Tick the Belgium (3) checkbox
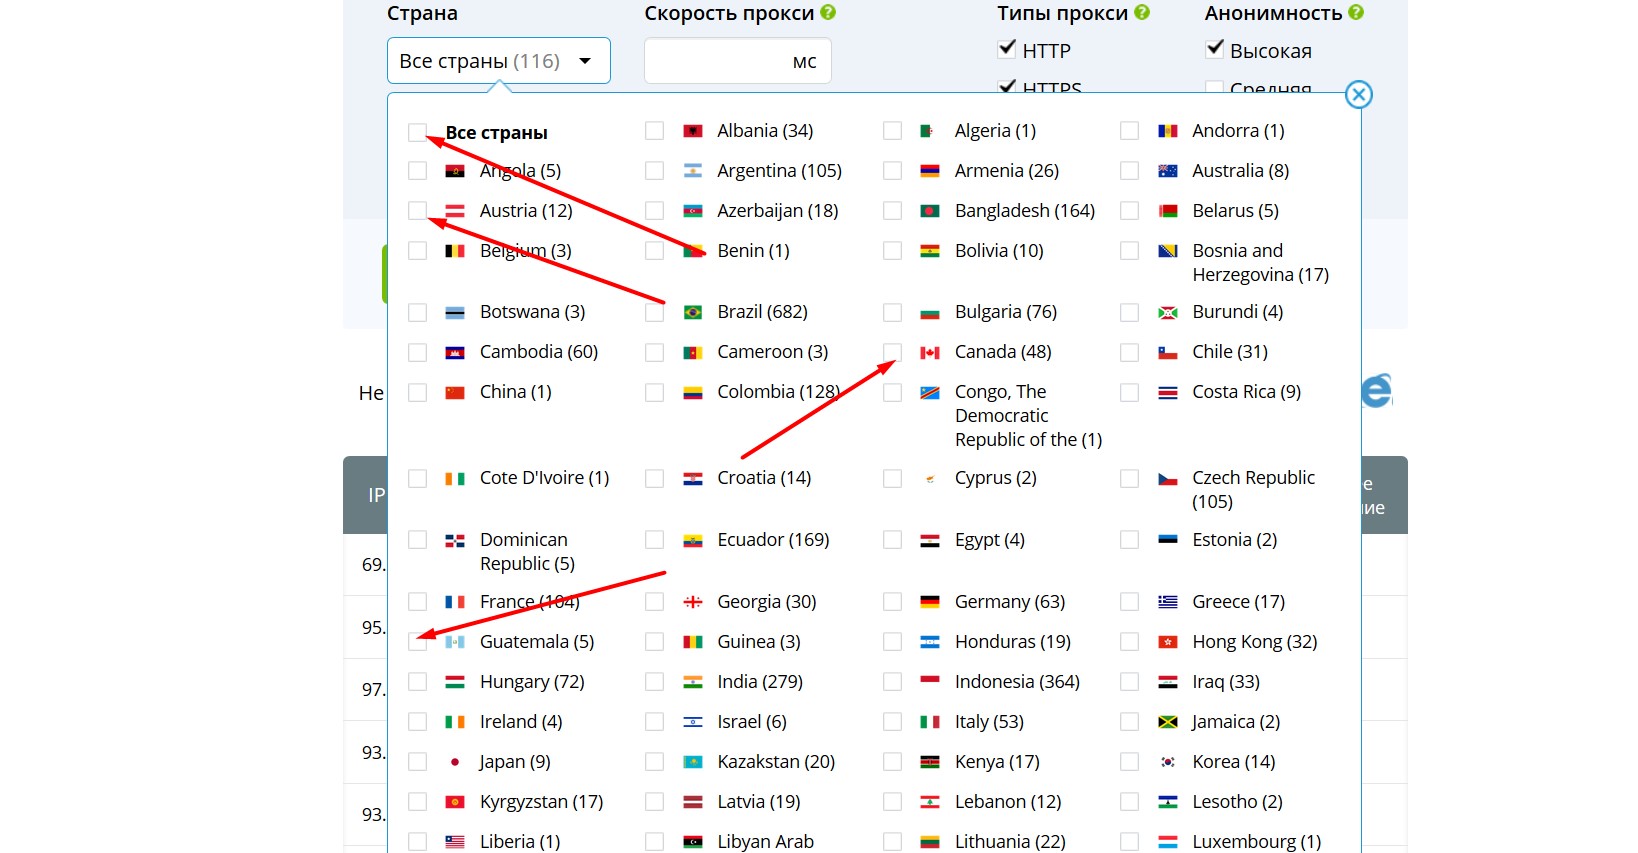The height and width of the screenshot is (853, 1638). click(x=418, y=251)
